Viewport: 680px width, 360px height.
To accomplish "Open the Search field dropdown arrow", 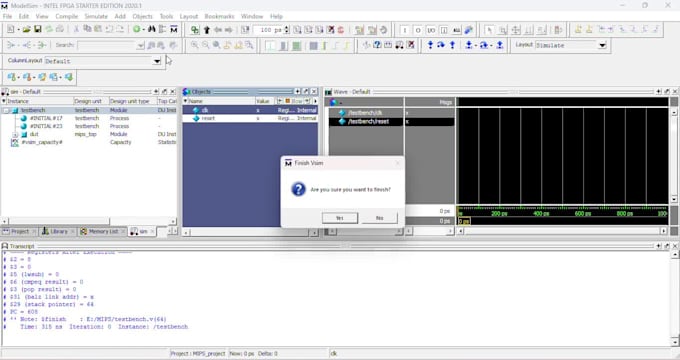I will pyautogui.click(x=141, y=45).
